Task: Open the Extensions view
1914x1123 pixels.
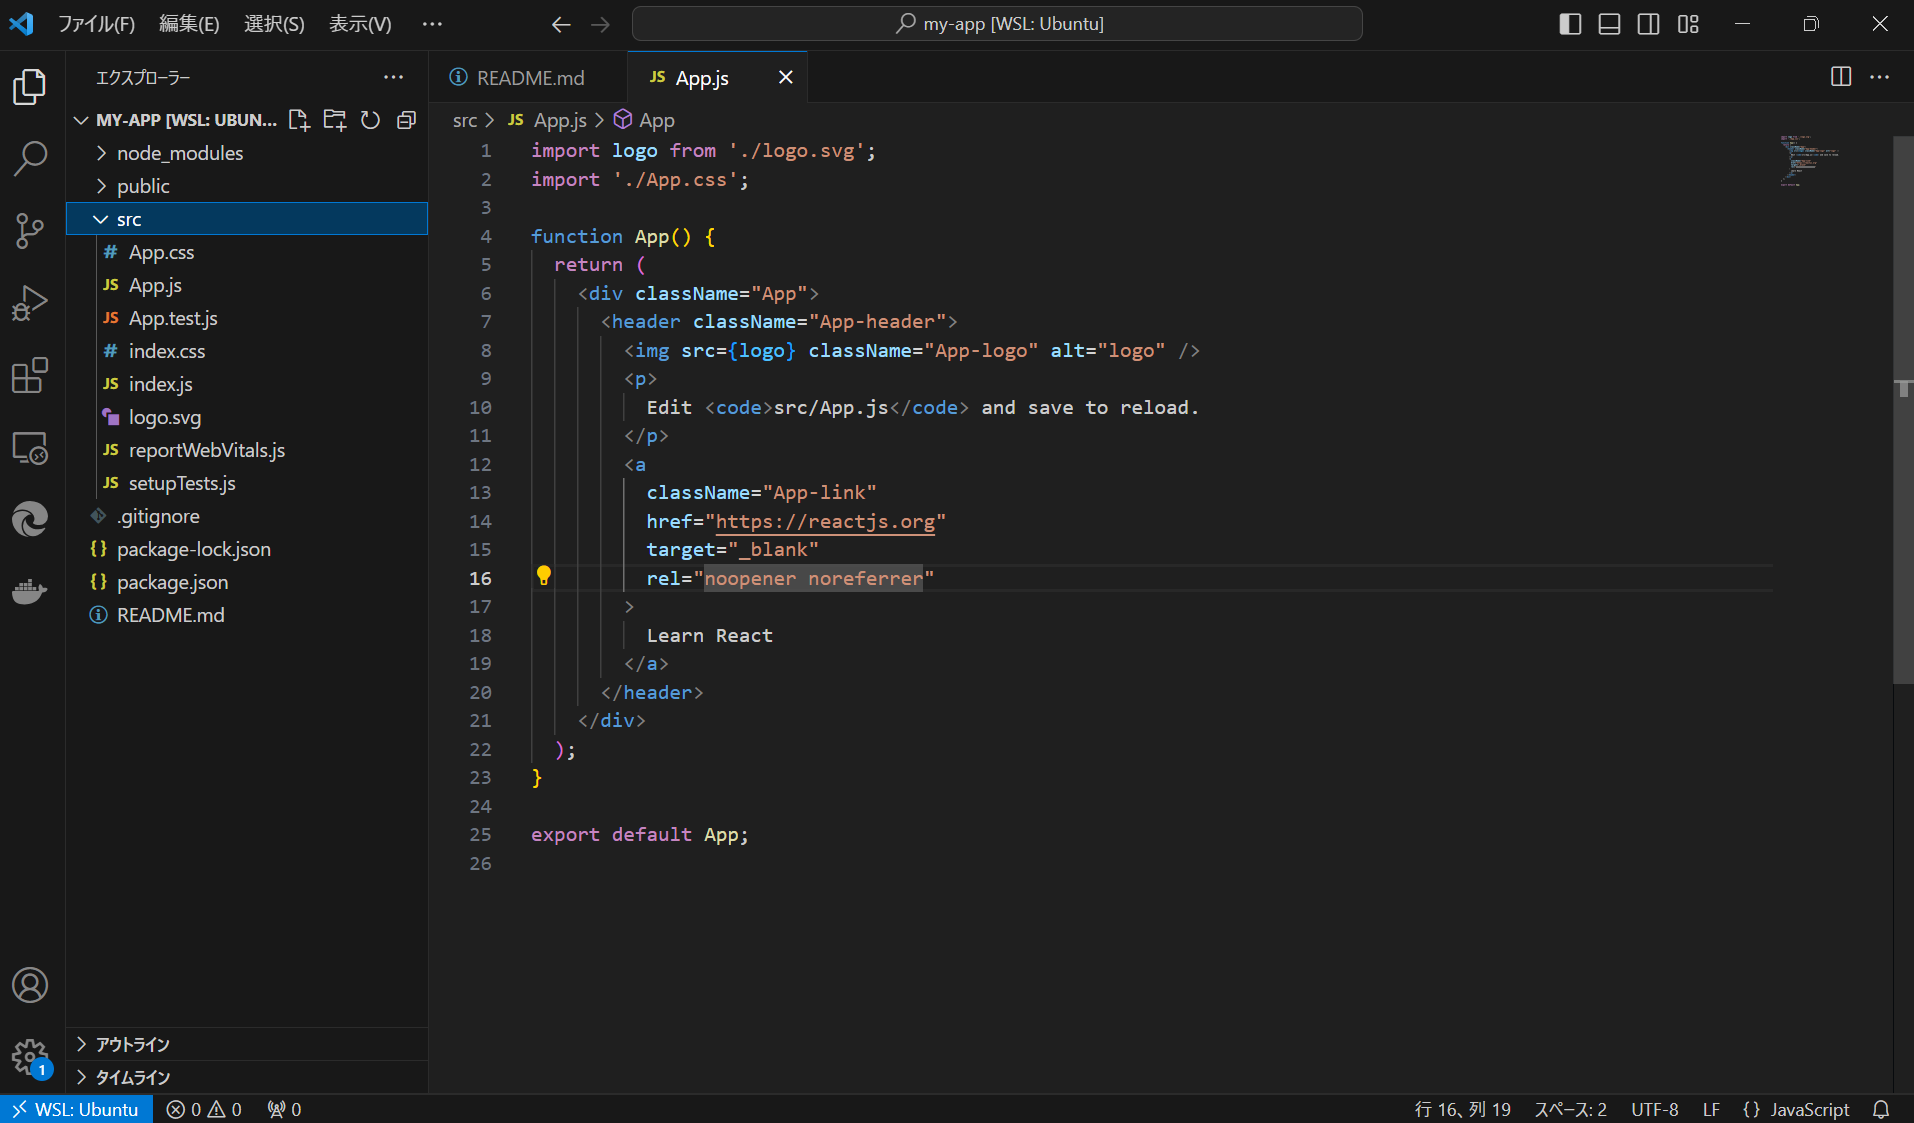Action: [30, 376]
